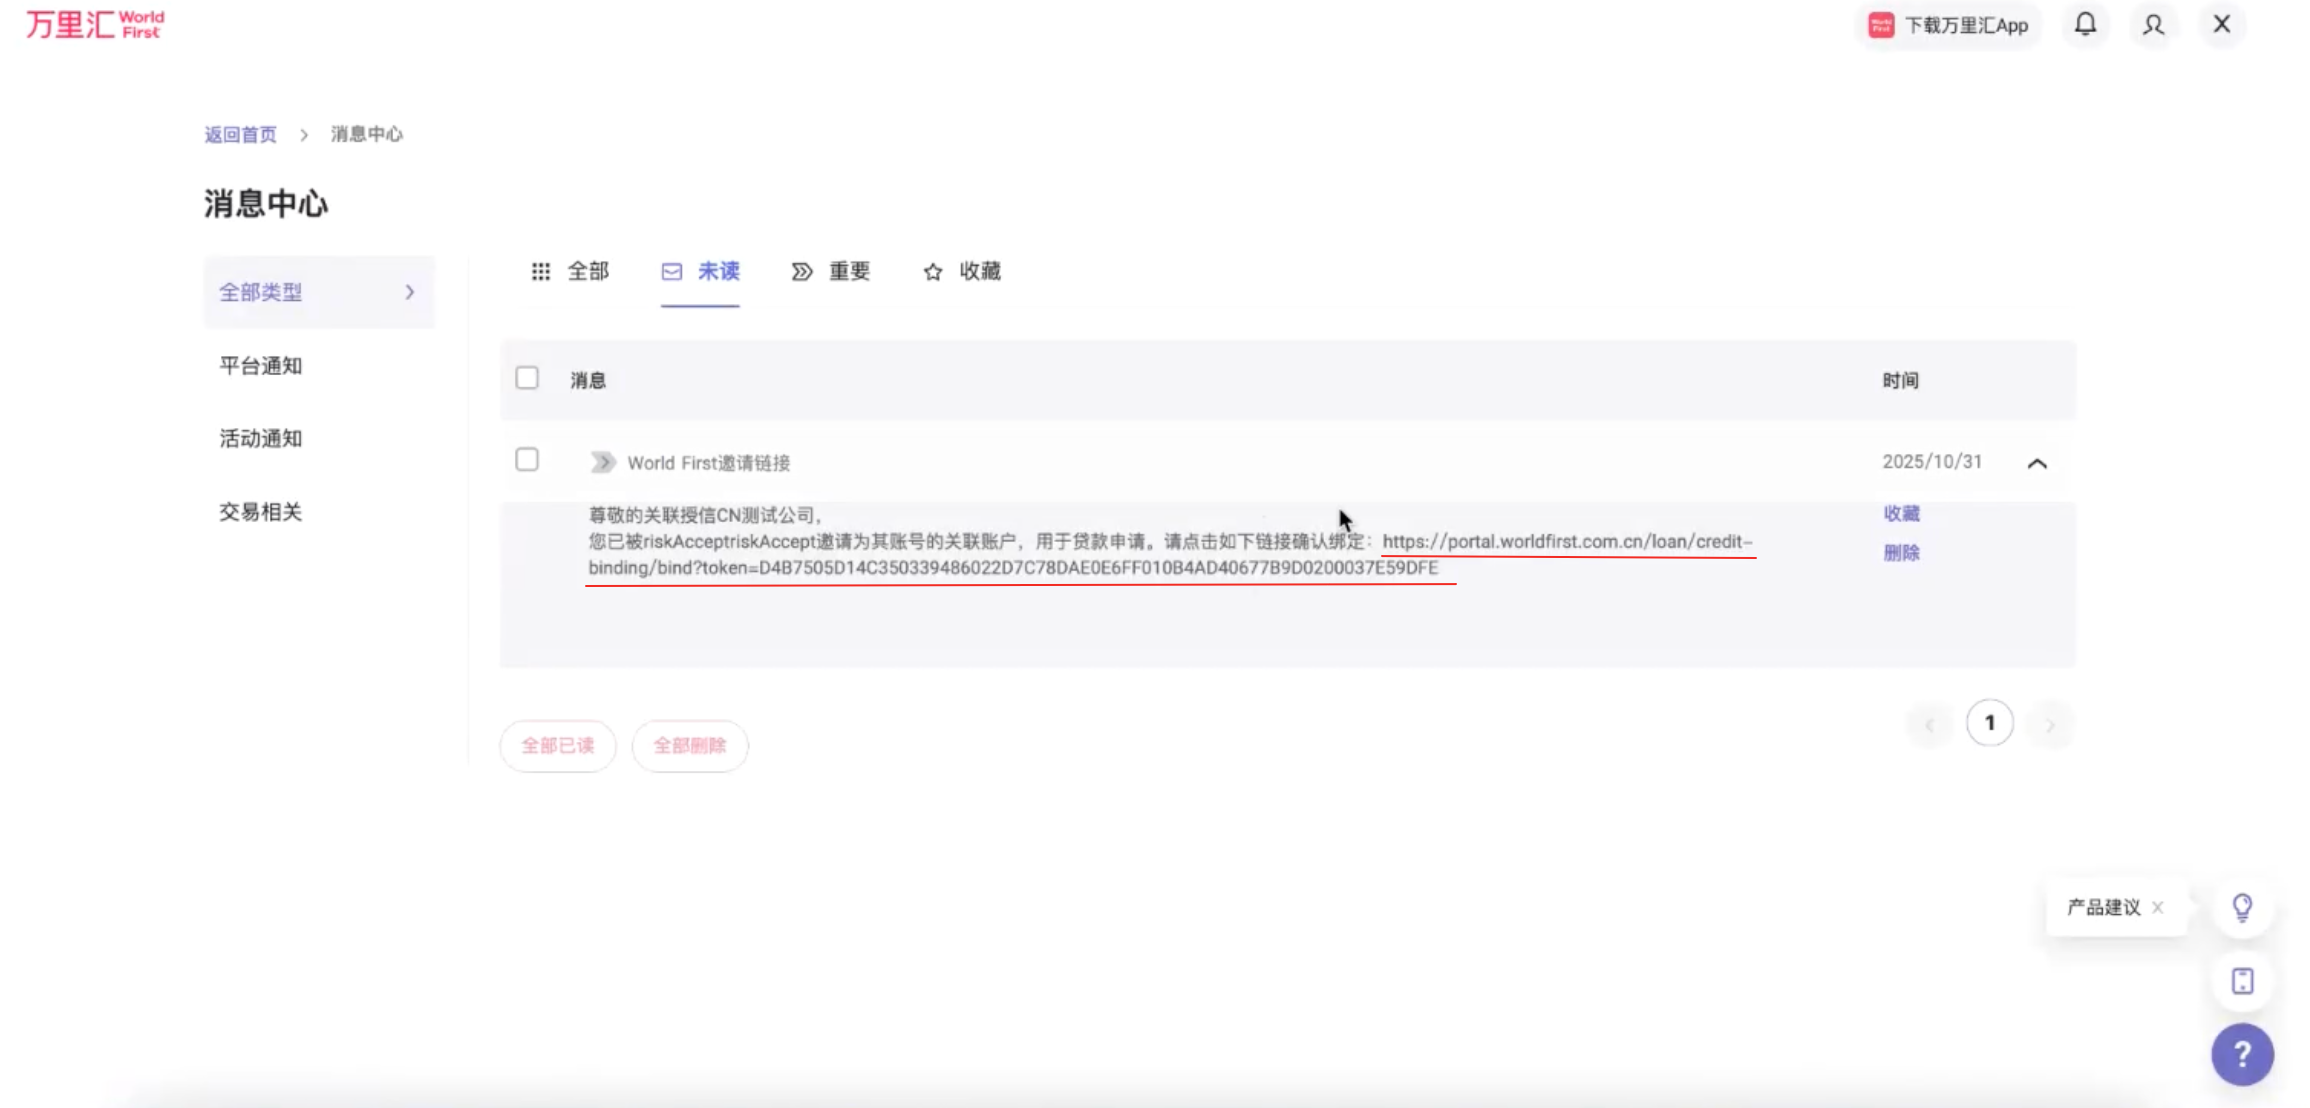2310x1108 pixels.
Task: Click the envelope icon on 未读 tab
Action: 671,271
